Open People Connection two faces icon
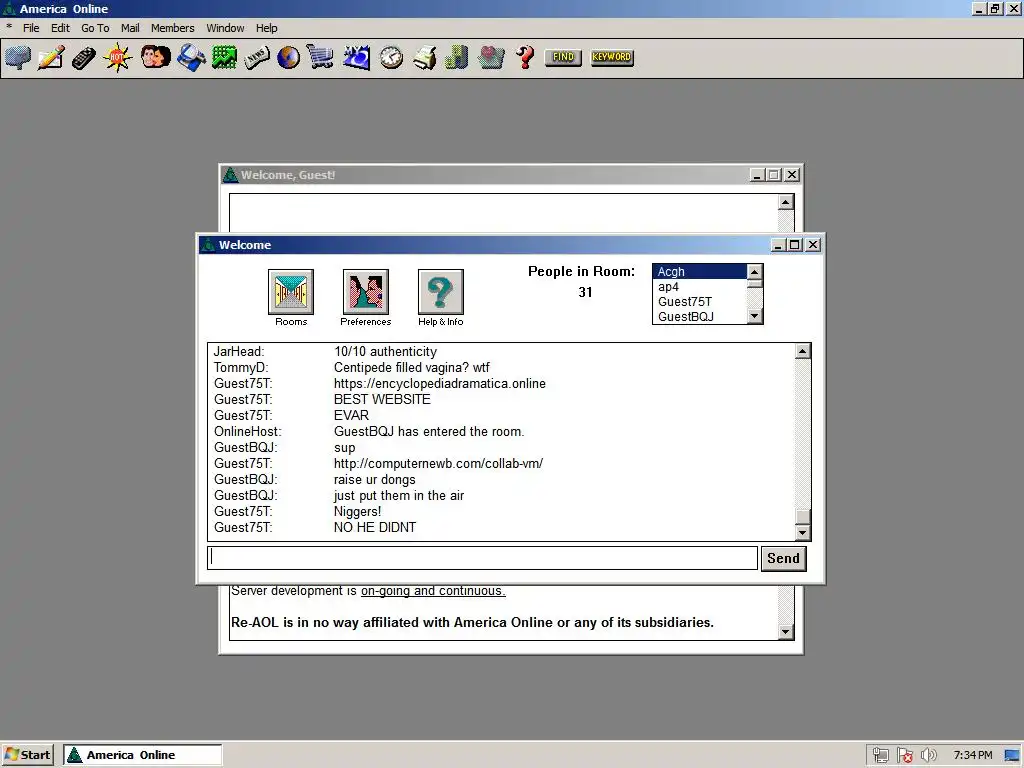The width and height of the screenshot is (1024, 768). 155,57
